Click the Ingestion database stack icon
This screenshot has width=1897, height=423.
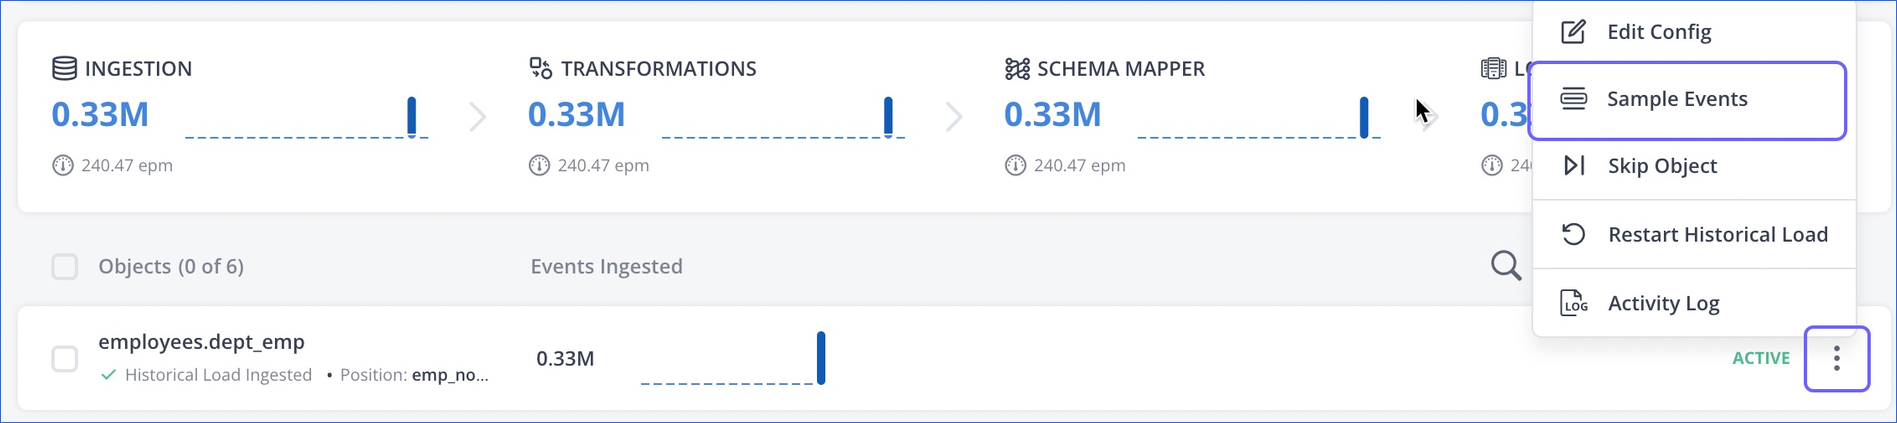(x=64, y=68)
